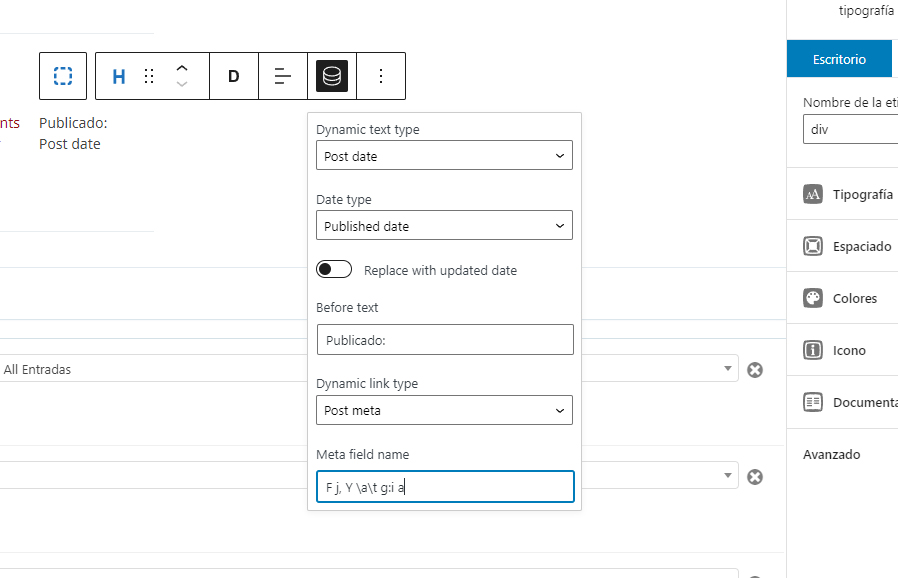The width and height of the screenshot is (898, 578).
Task: Move block up with the up arrow
Action: tap(182, 68)
